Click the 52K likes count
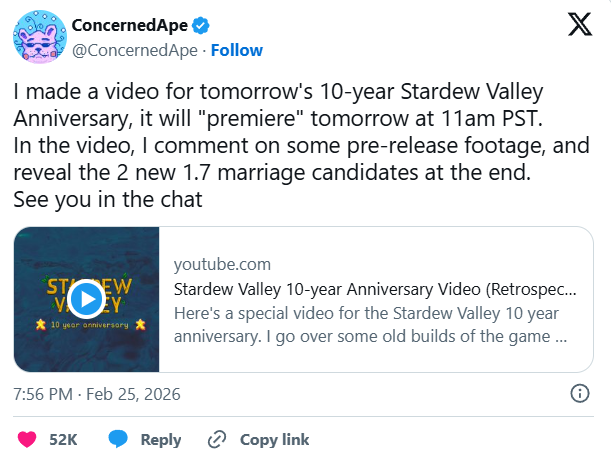 (63, 439)
